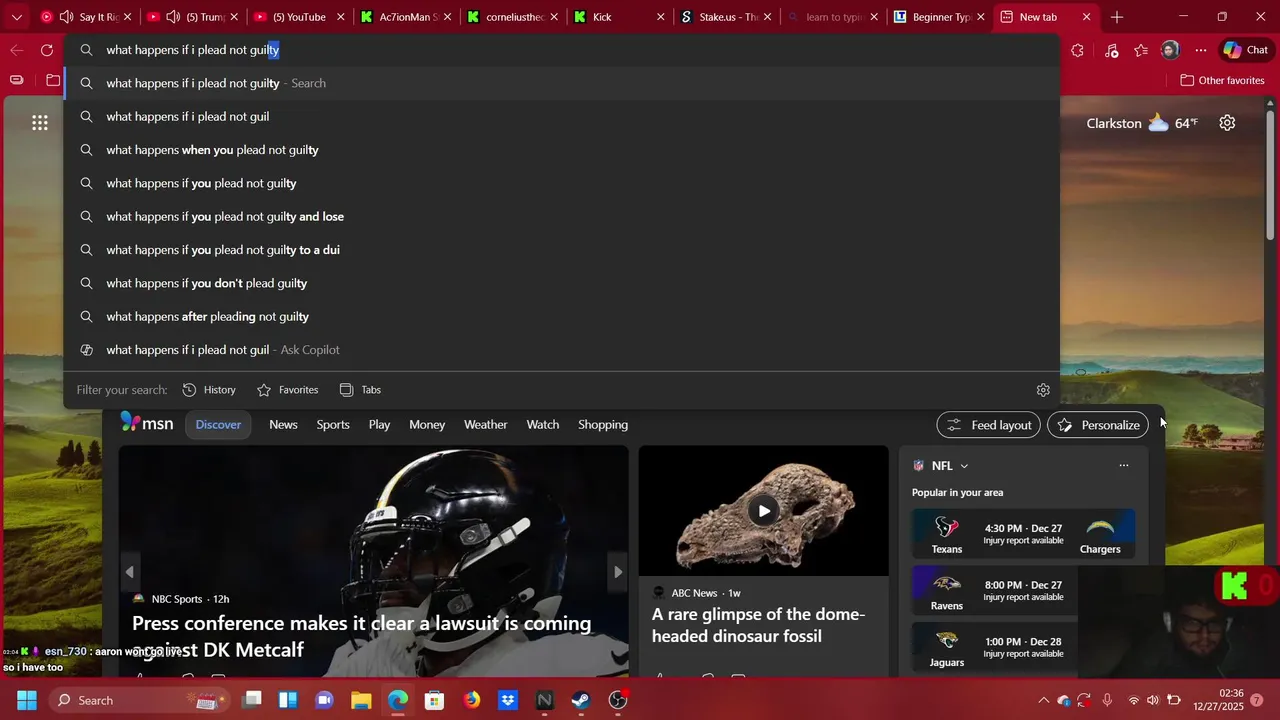Open the browser profile avatar

[x=1170, y=50]
